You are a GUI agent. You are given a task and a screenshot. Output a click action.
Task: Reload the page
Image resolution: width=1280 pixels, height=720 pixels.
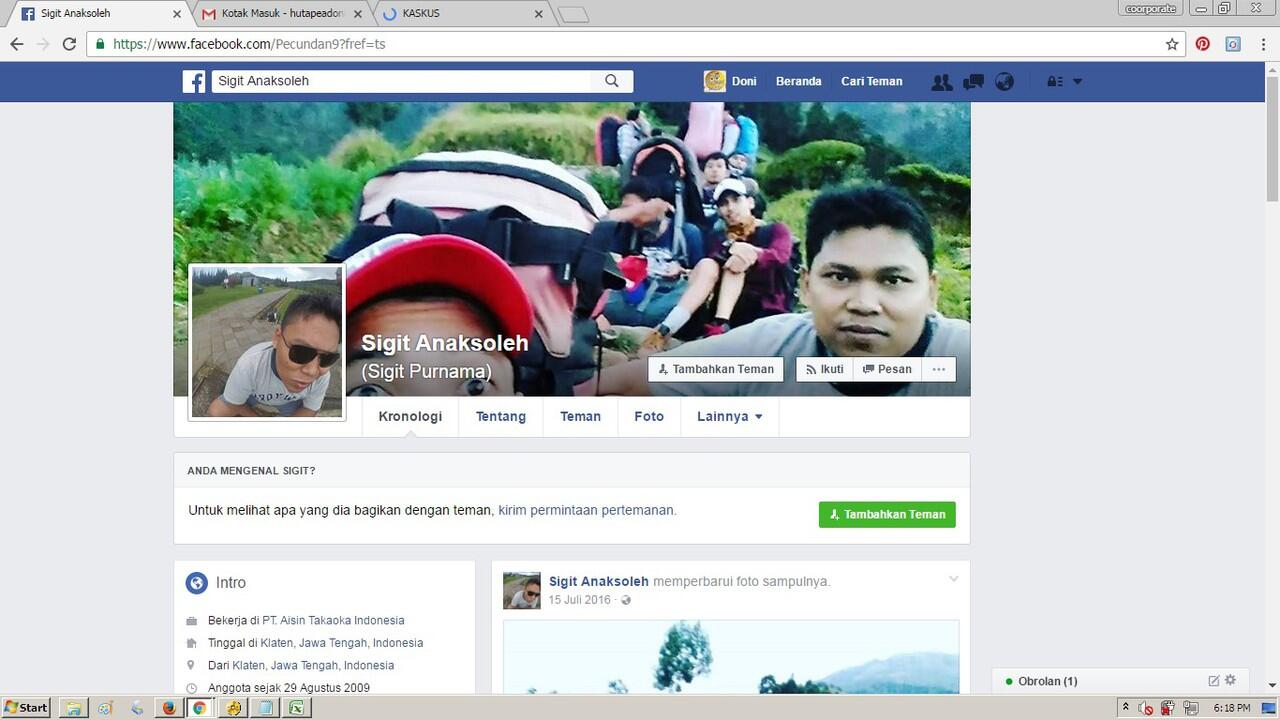tap(69, 44)
